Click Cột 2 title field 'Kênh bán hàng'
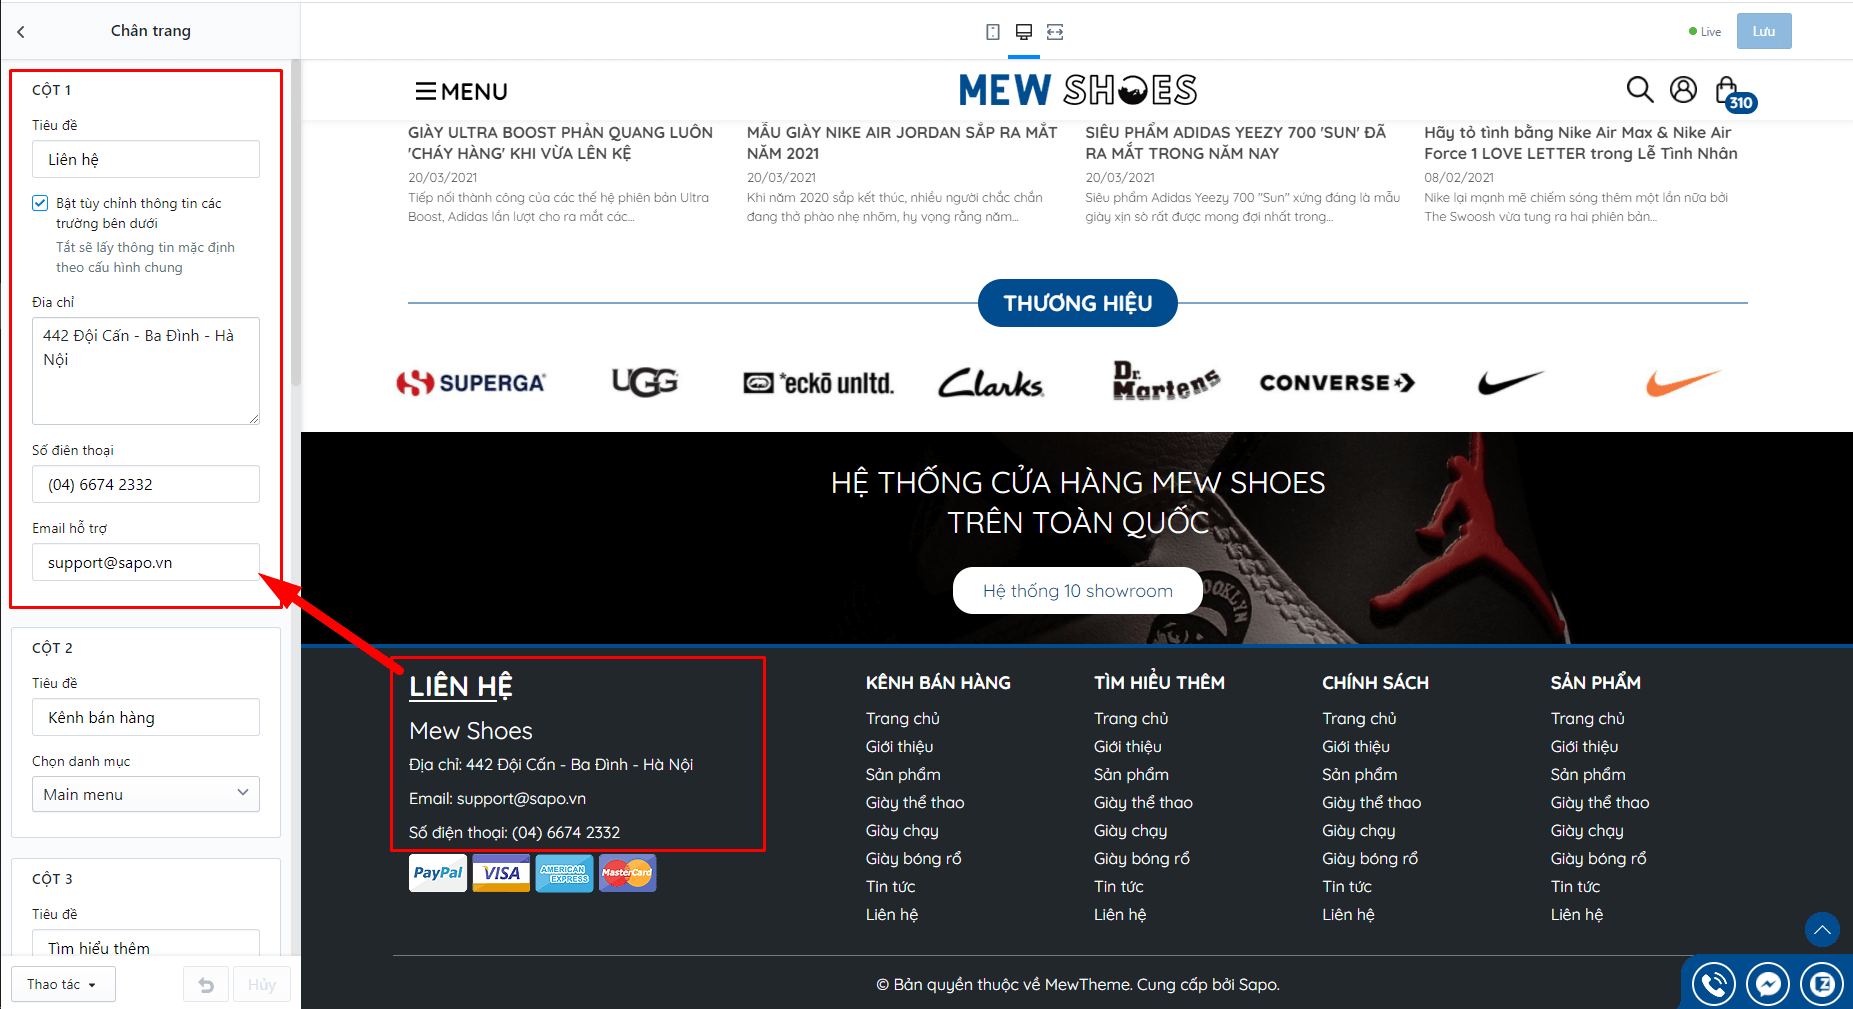 pyautogui.click(x=146, y=717)
